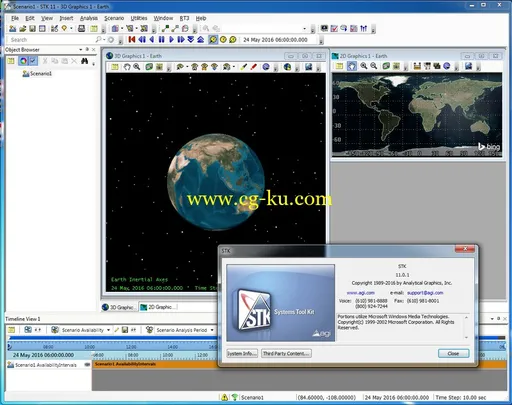Image resolution: width=512 pixels, height=405 pixels.
Task: Click the support@agi.com email link
Action: tap(425, 293)
